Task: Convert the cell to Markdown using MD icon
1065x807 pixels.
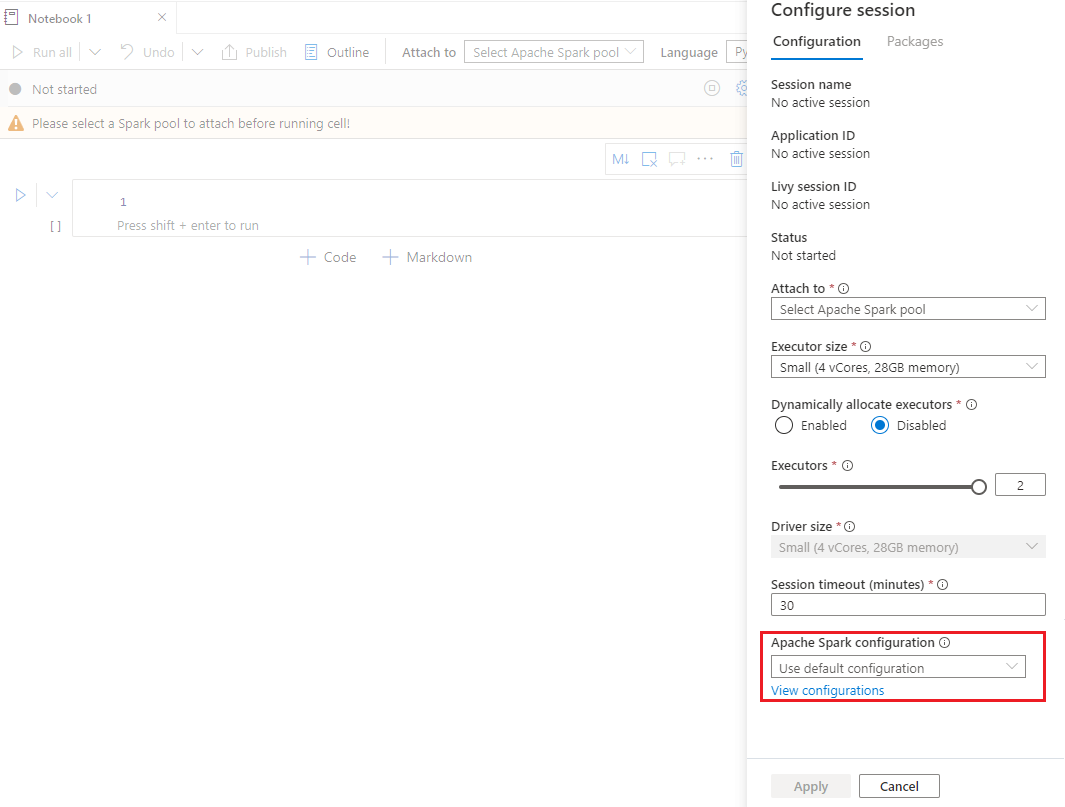Action: [621, 158]
